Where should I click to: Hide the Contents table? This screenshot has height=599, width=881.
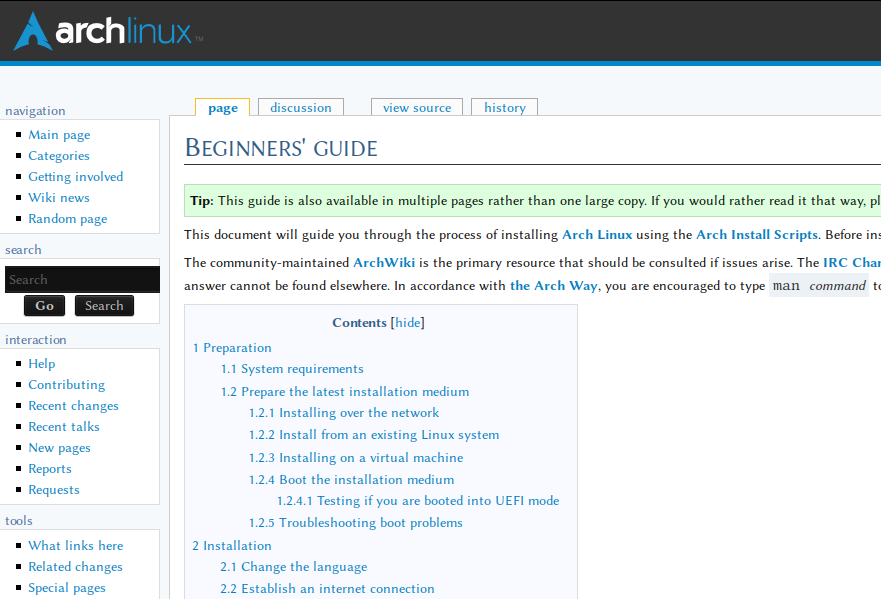tap(407, 322)
